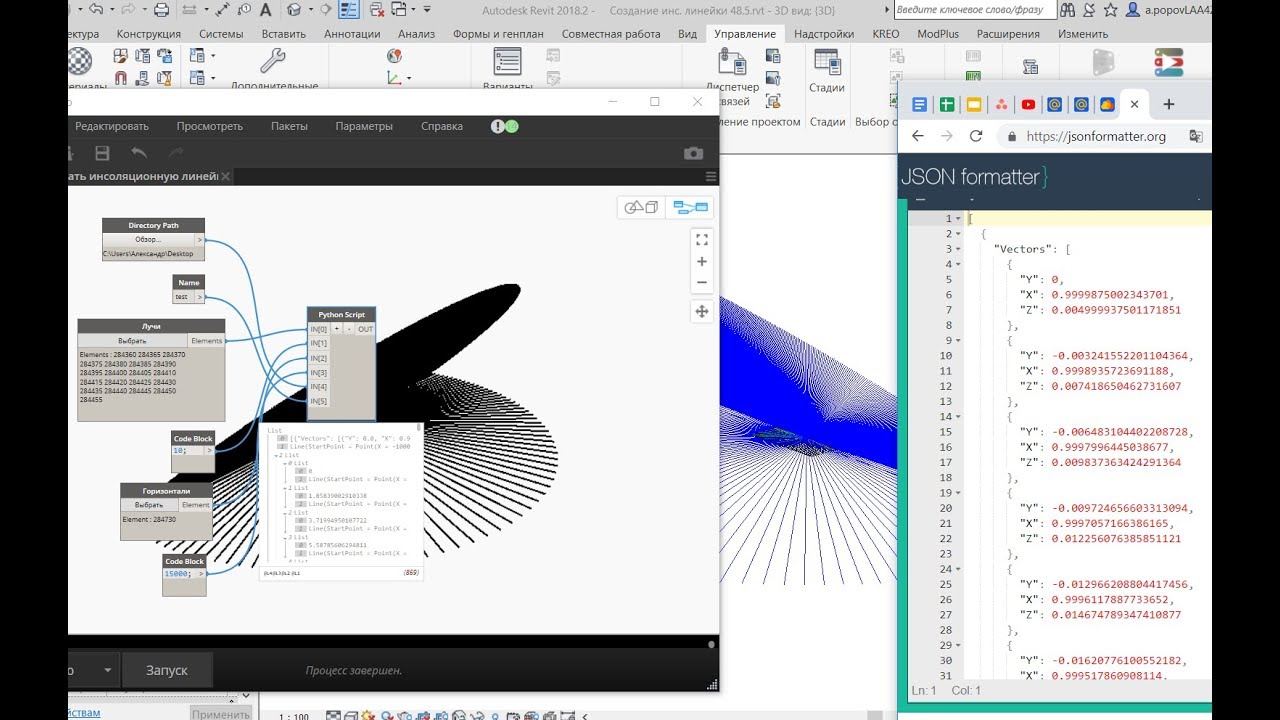Click the Dynamo save icon
This screenshot has width=1280, height=720.
click(x=102, y=153)
